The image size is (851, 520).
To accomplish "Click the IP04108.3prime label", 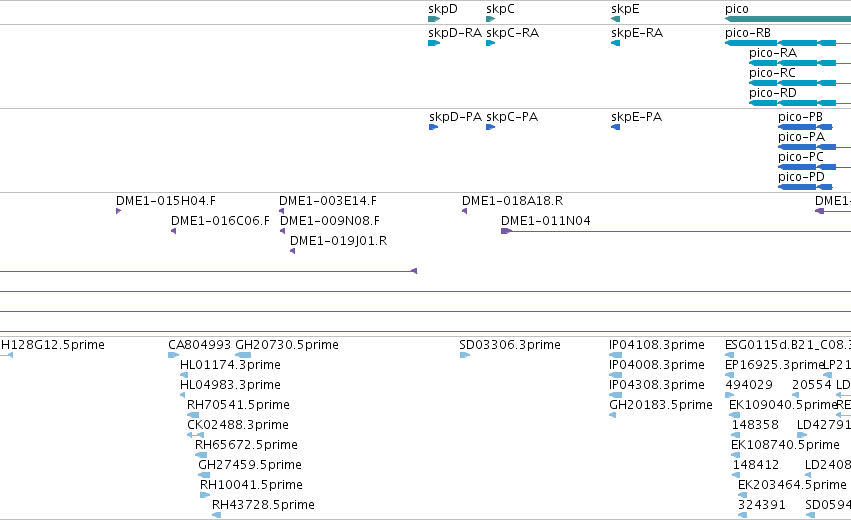I will point(657,345).
